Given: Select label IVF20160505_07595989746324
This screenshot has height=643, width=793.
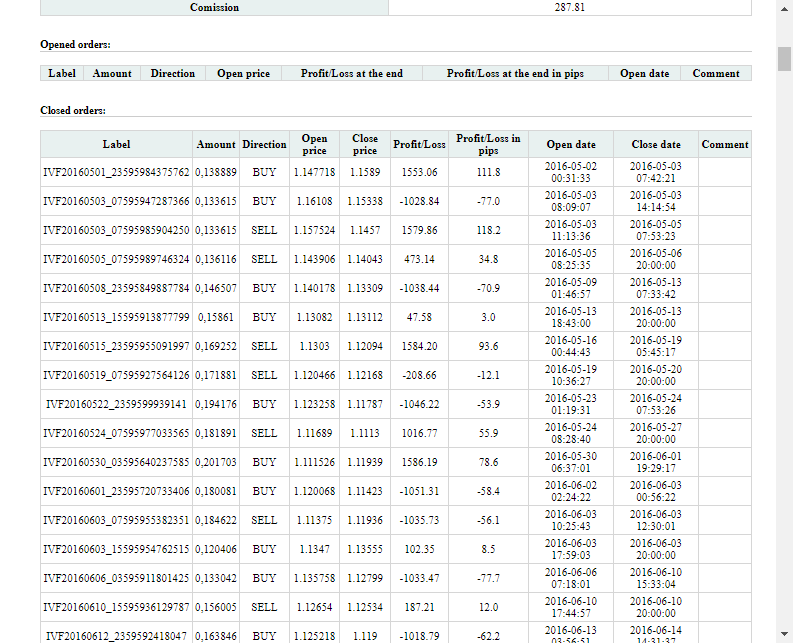Looking at the screenshot, I should [x=116, y=259].
